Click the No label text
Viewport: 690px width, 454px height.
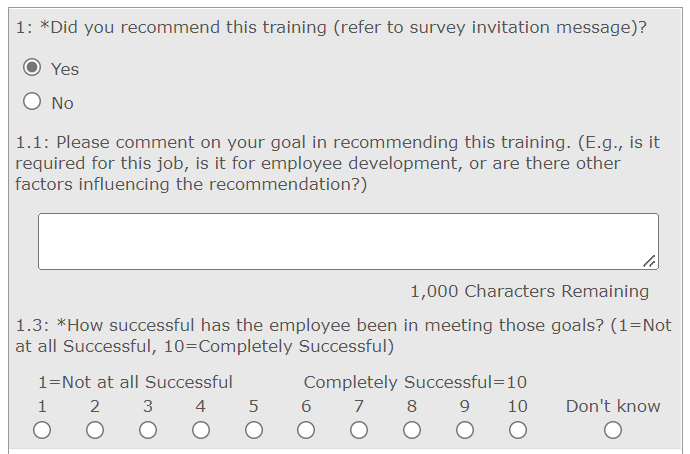click(x=62, y=103)
